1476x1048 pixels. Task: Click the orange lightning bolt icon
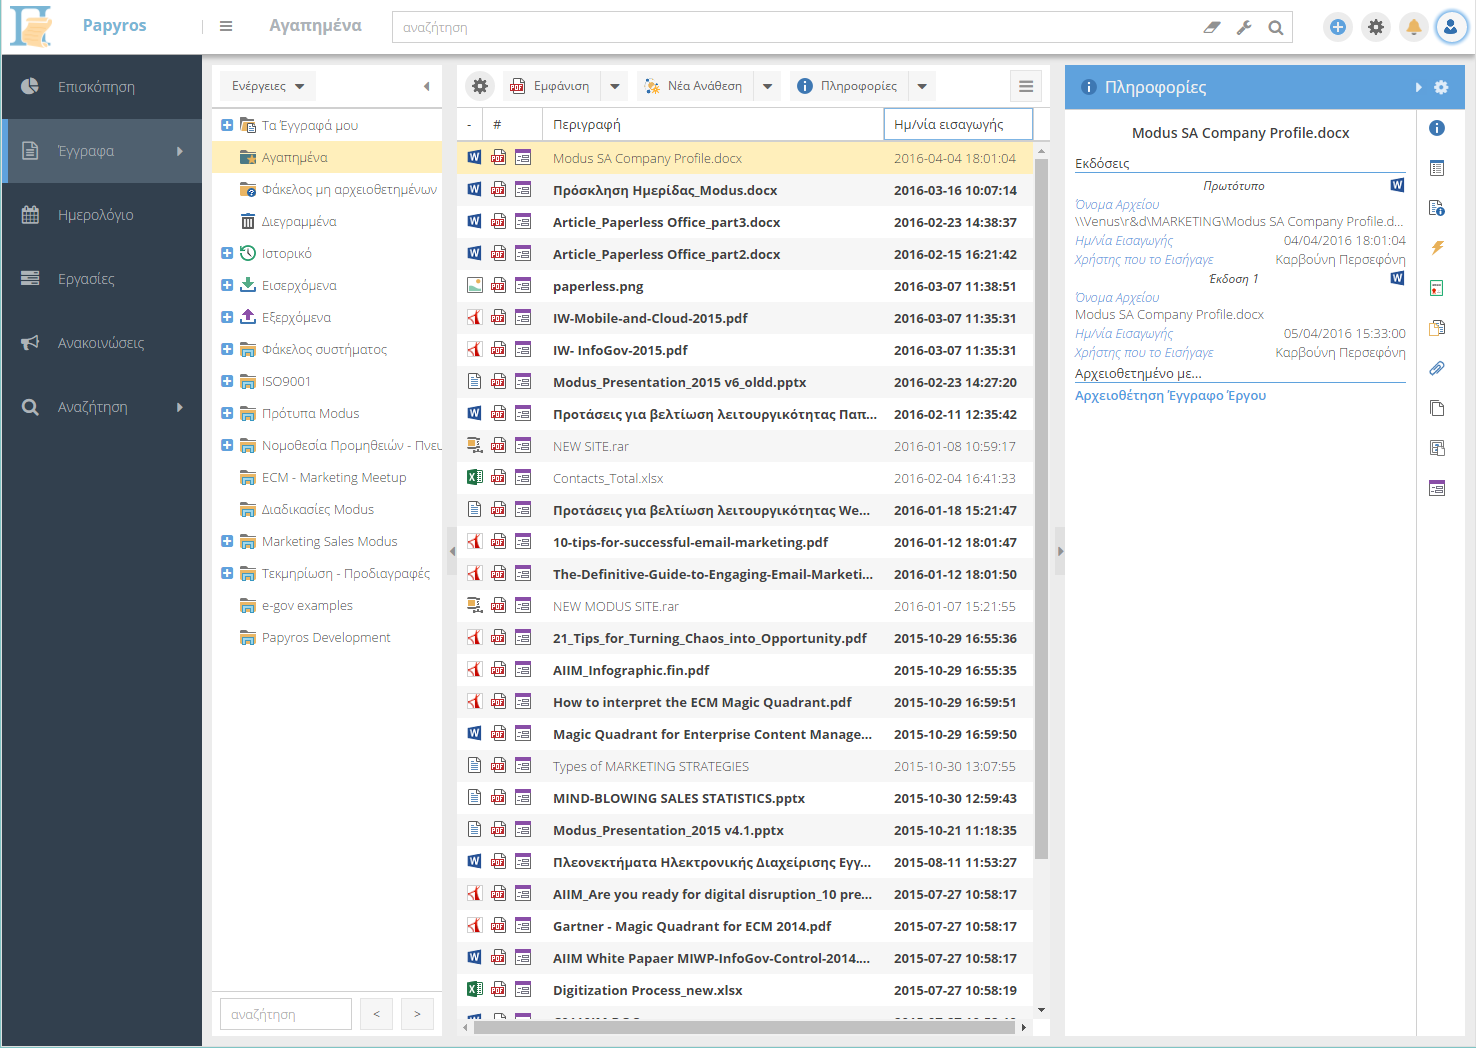click(1437, 248)
